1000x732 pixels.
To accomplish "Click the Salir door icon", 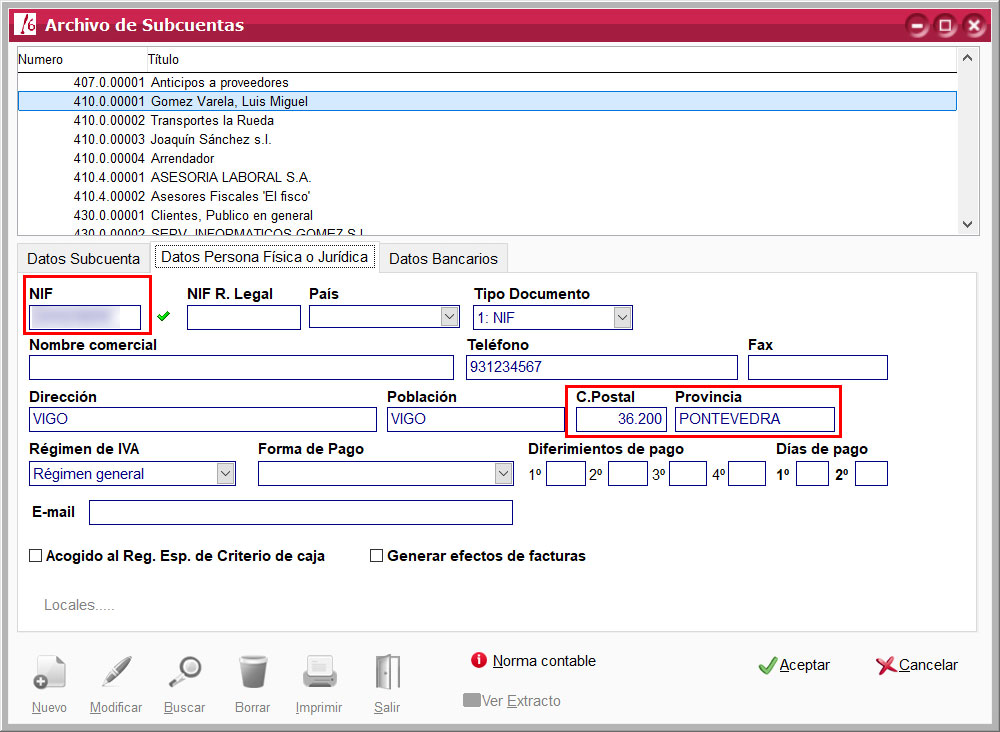I will coord(387,672).
